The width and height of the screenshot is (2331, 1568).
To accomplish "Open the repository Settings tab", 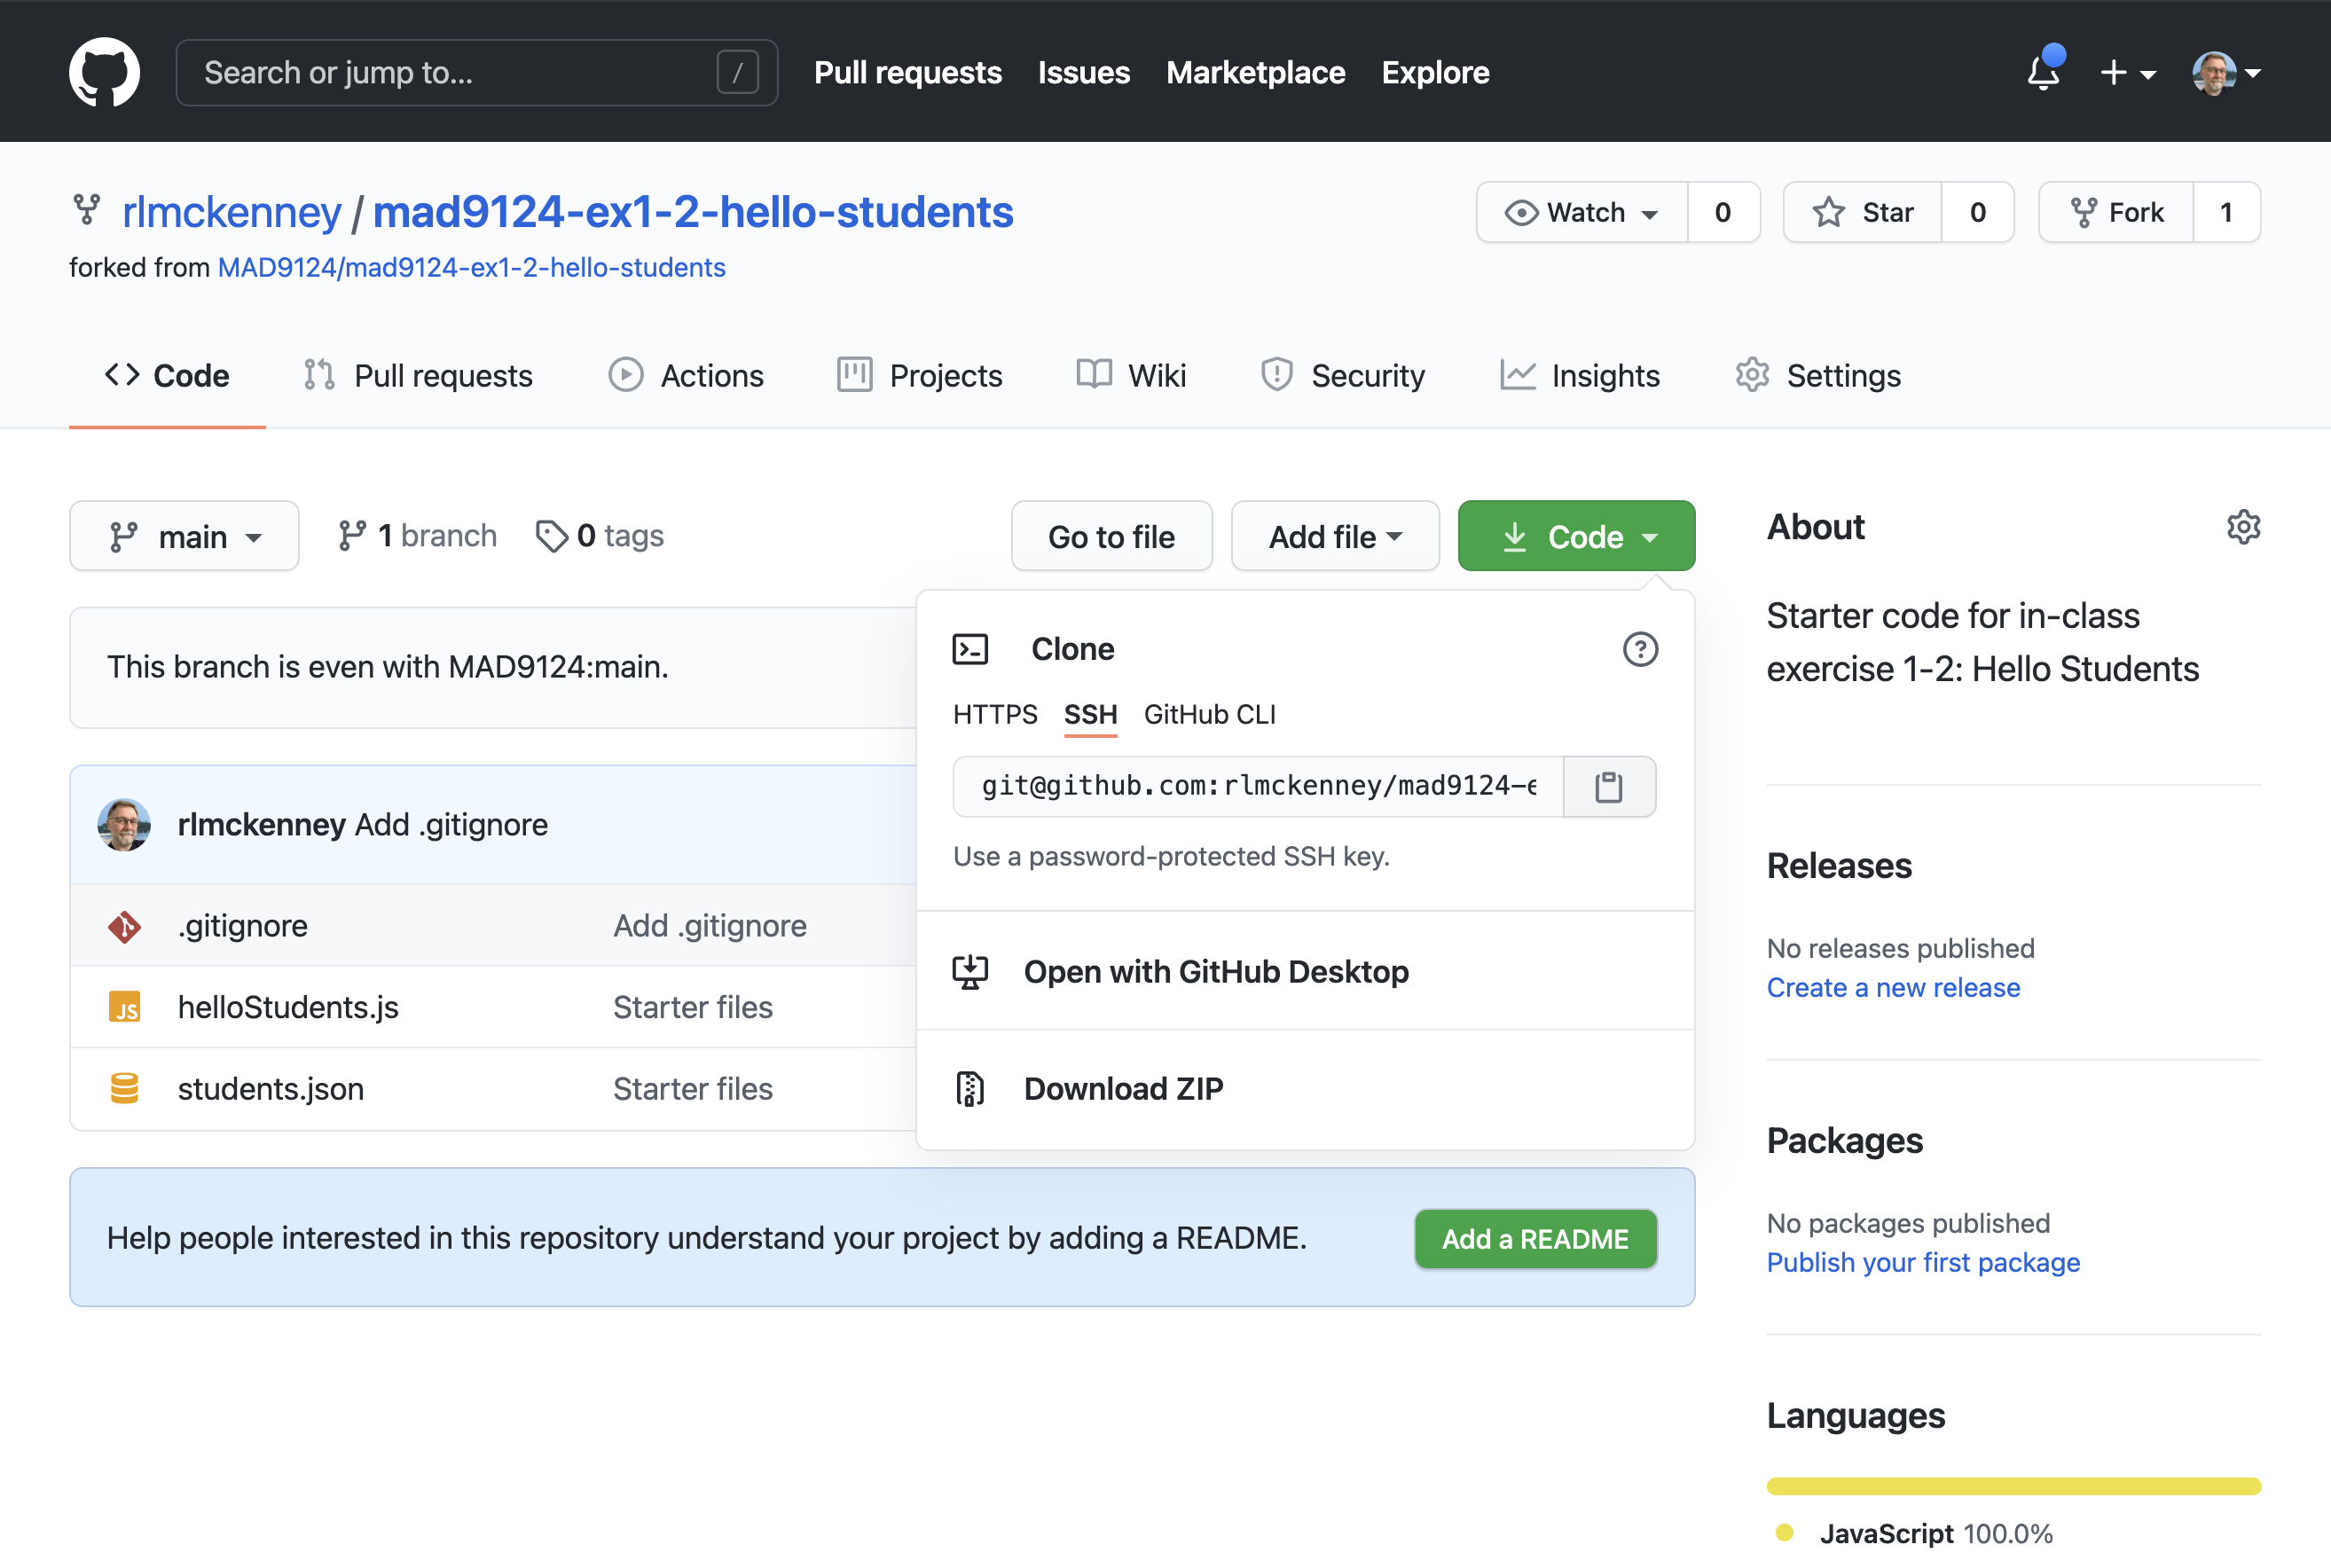I will [1818, 376].
